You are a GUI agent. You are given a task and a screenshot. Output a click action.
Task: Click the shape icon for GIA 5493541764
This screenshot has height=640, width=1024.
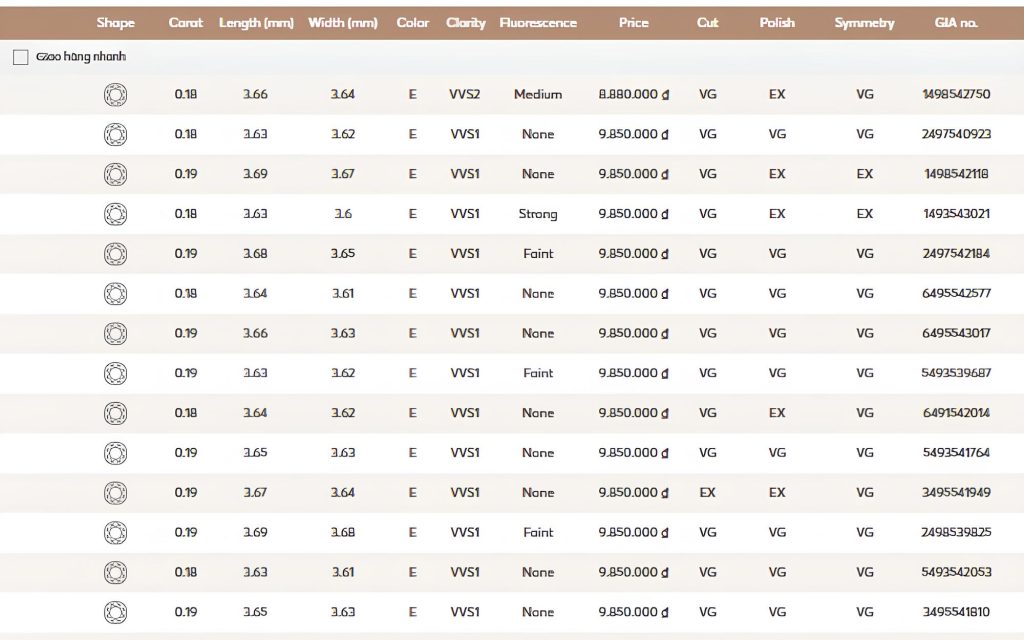click(116, 453)
